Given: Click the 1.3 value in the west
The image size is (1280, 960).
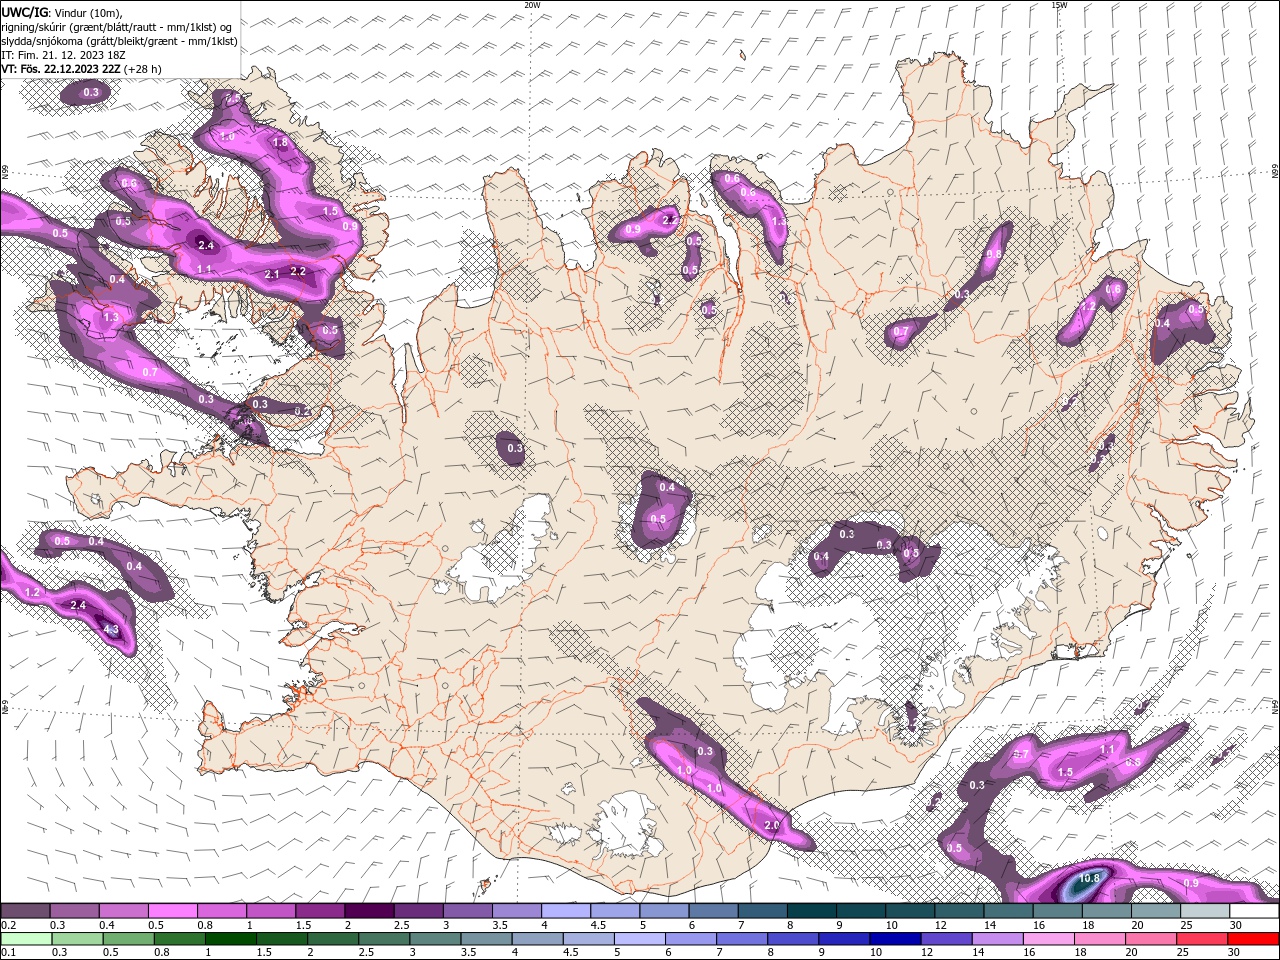Looking at the screenshot, I should click(111, 317).
